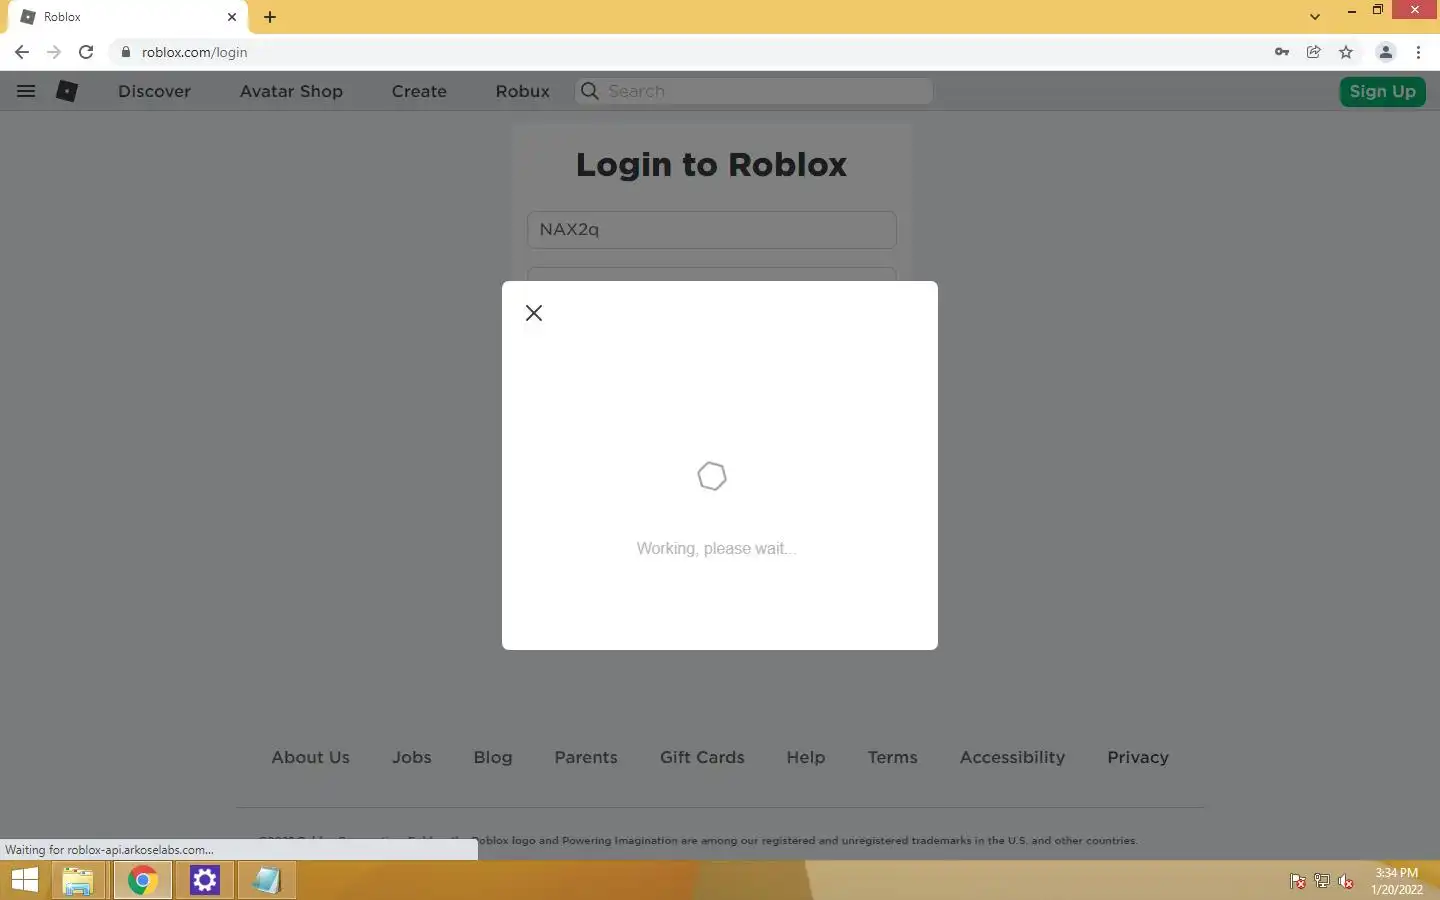Open the Jobs footer link
The width and height of the screenshot is (1440, 900).
click(412, 757)
